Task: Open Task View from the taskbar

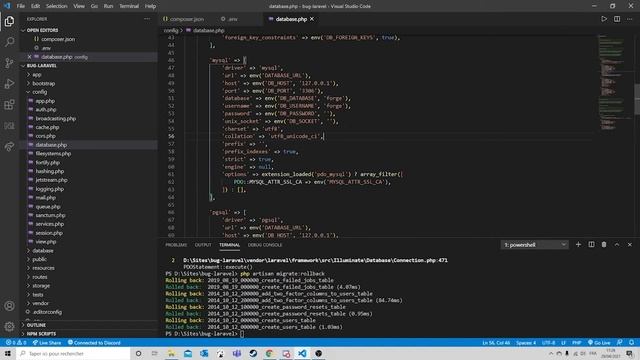Action: coord(155,353)
